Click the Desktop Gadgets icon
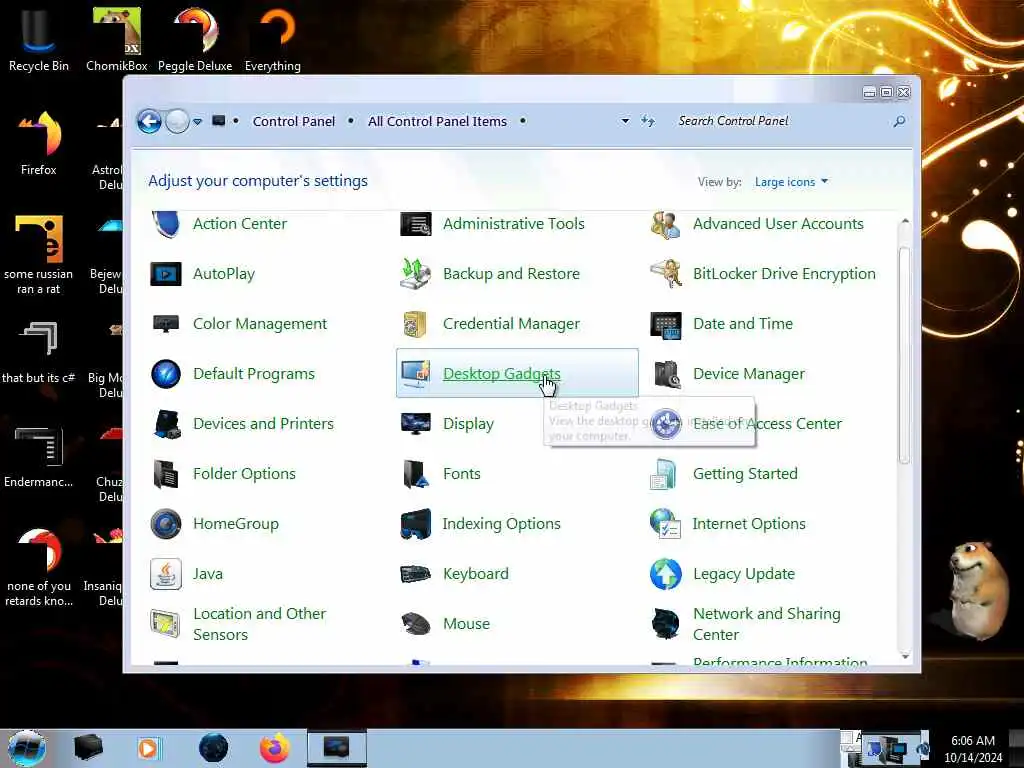The image size is (1024, 768). (x=415, y=374)
